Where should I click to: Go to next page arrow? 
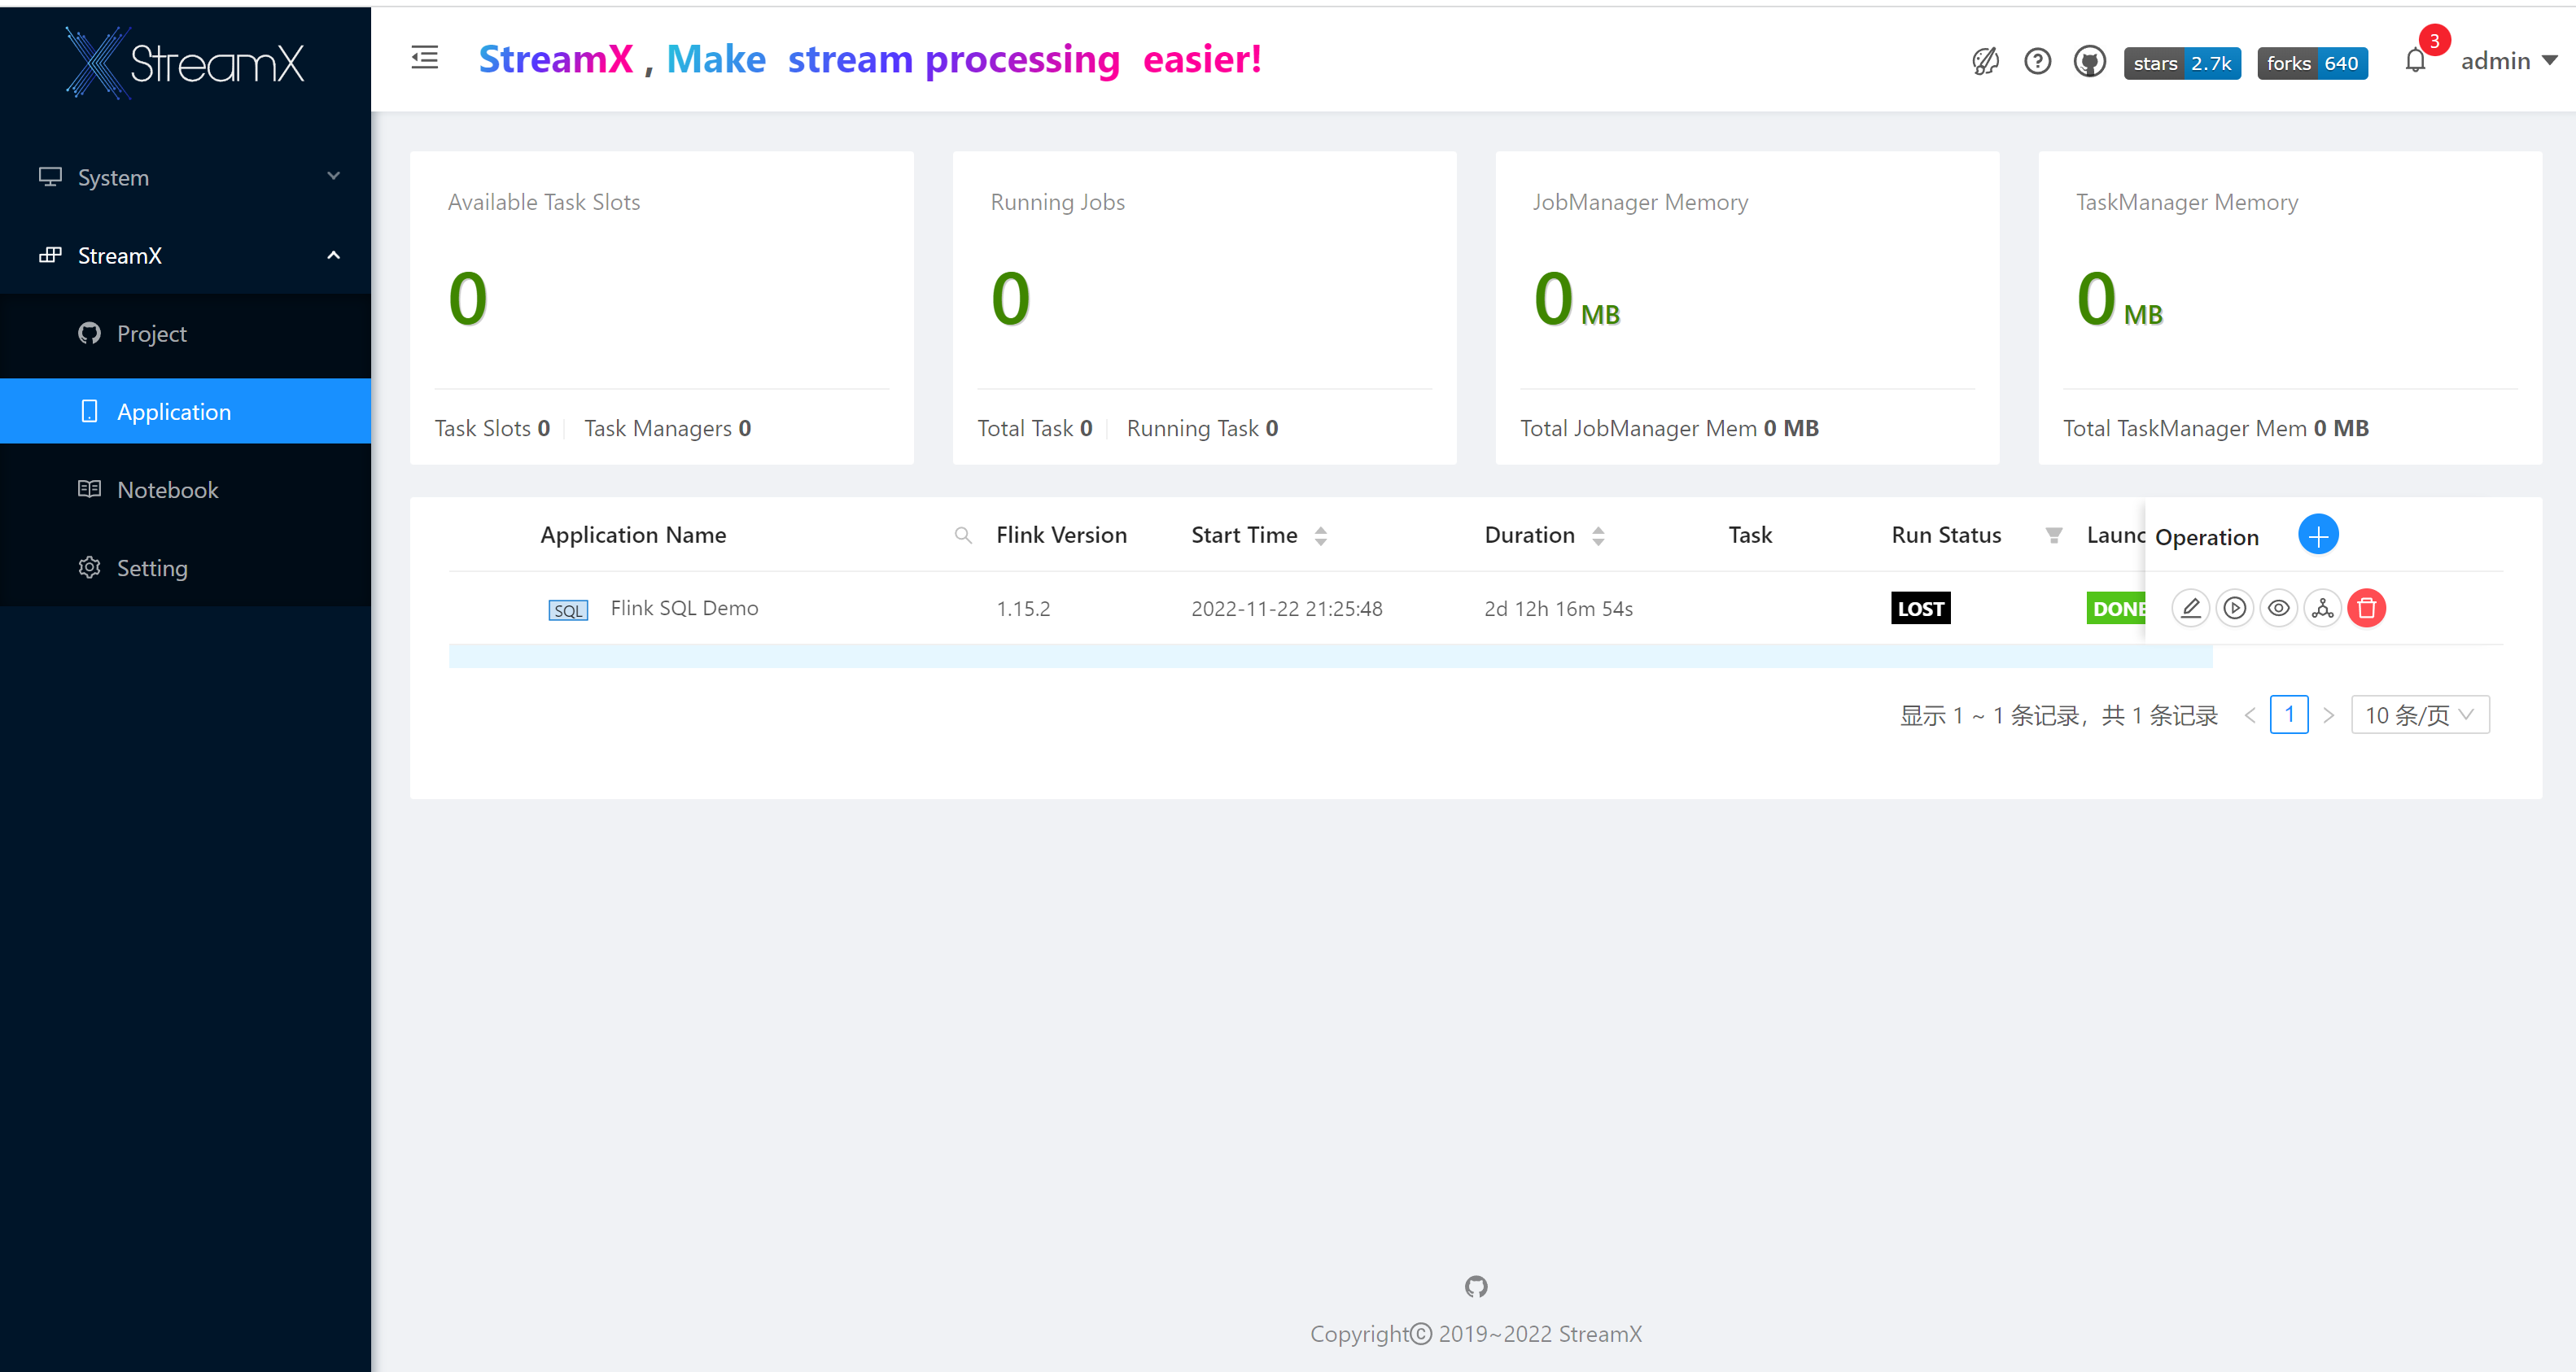pyautogui.click(x=2328, y=715)
